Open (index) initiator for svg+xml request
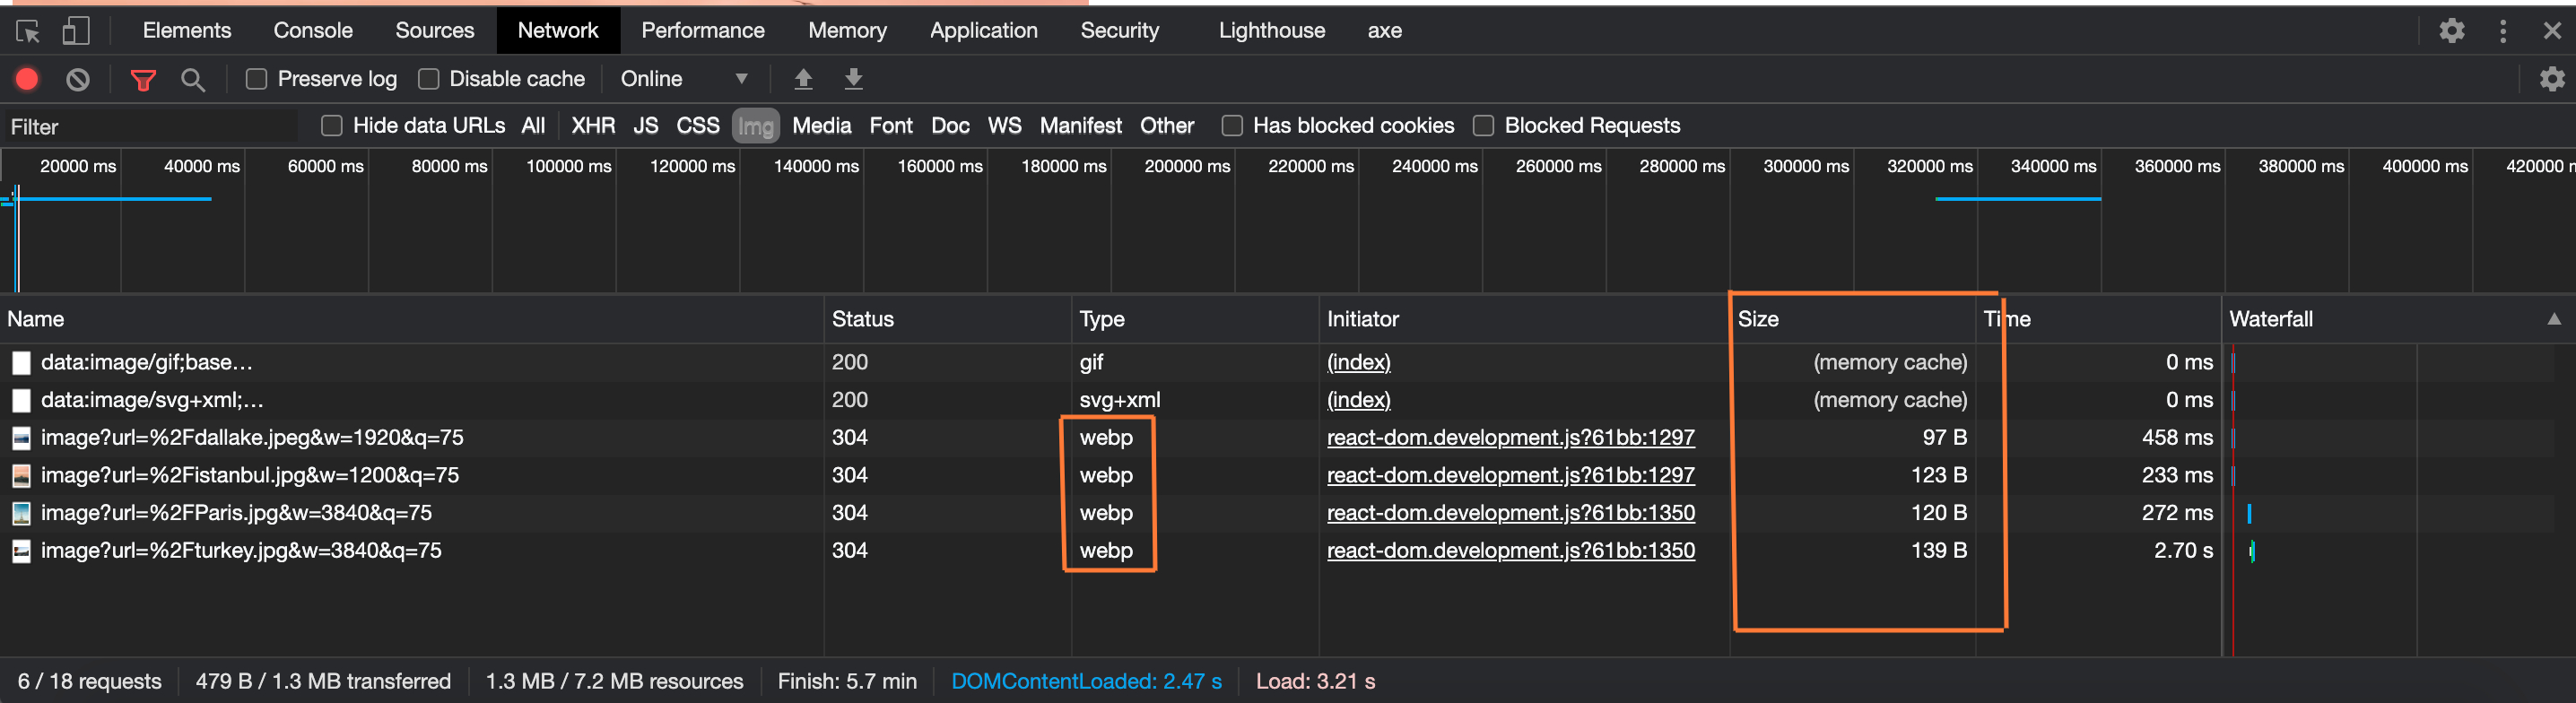The image size is (2576, 703). click(x=1358, y=401)
